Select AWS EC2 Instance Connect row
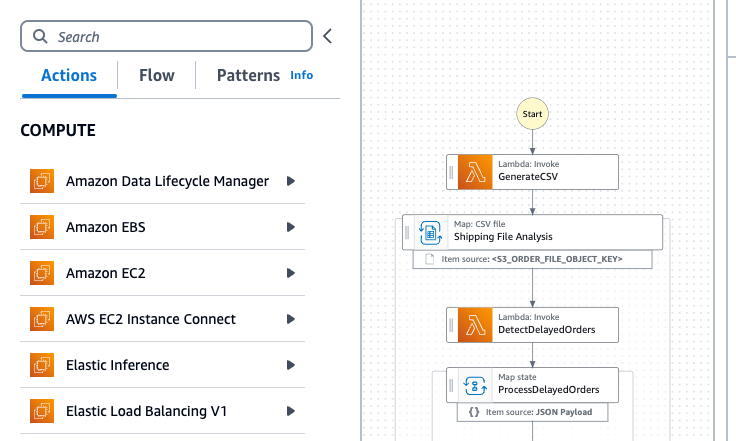 162,319
